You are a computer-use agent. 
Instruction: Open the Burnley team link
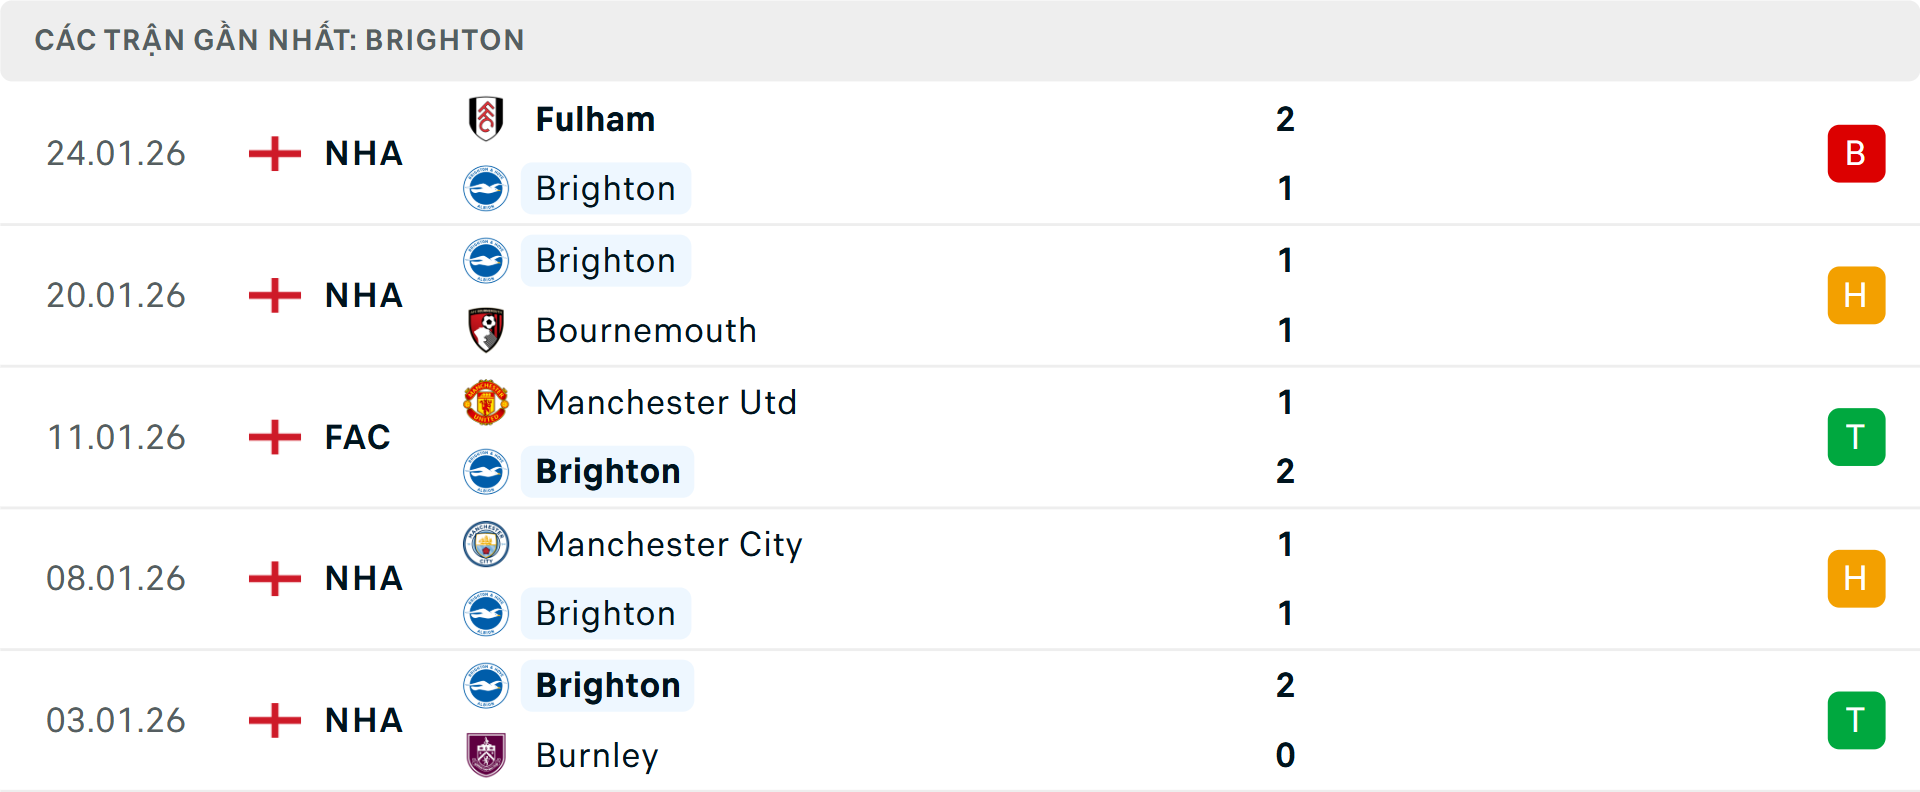click(x=597, y=755)
